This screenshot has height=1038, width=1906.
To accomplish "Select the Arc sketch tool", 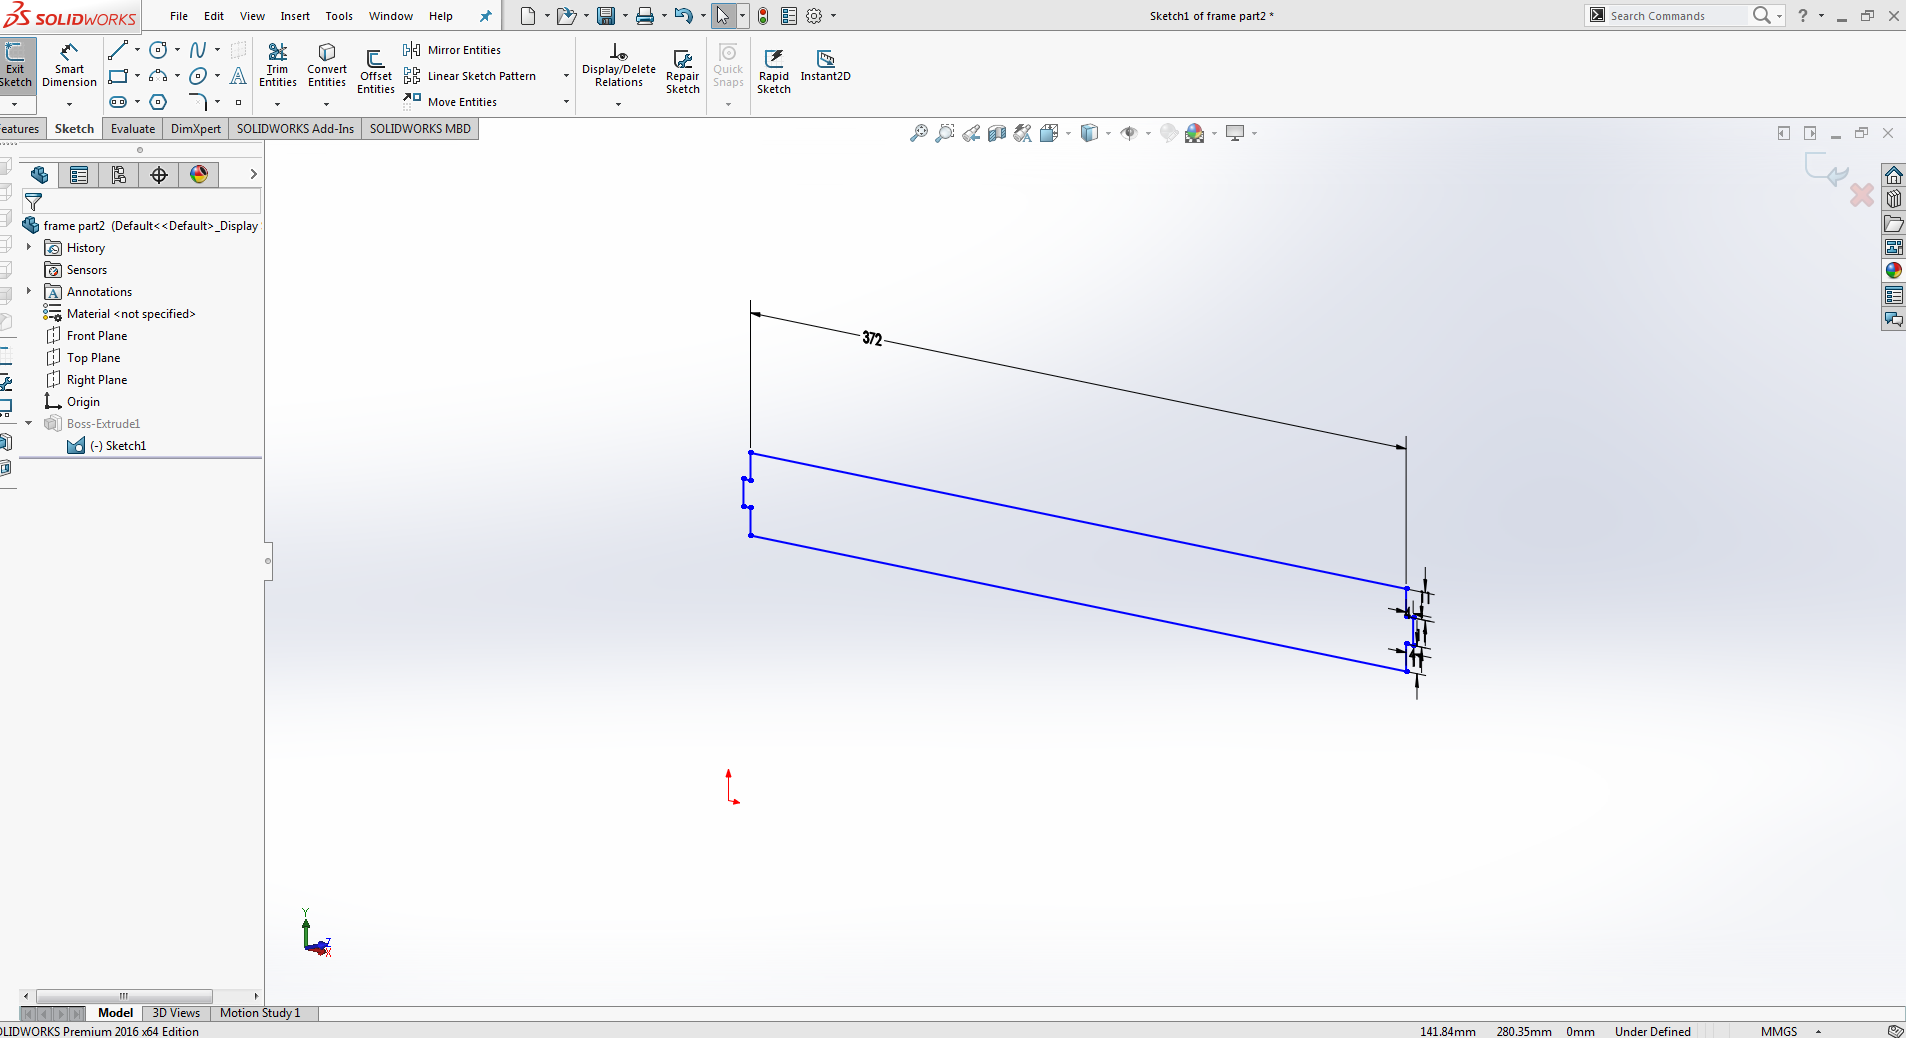I will [x=158, y=76].
